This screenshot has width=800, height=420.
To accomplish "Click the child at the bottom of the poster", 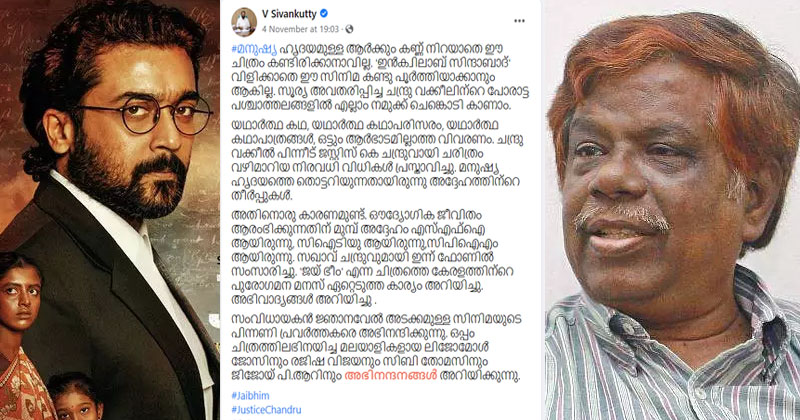I will click(76, 397).
